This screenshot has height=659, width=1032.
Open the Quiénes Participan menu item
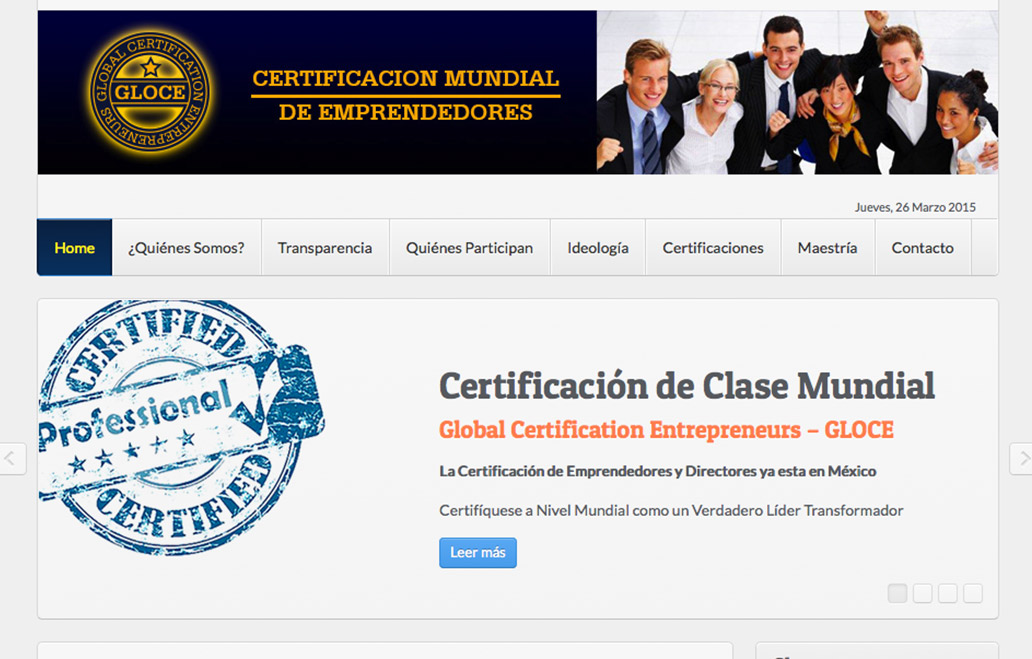tap(469, 248)
